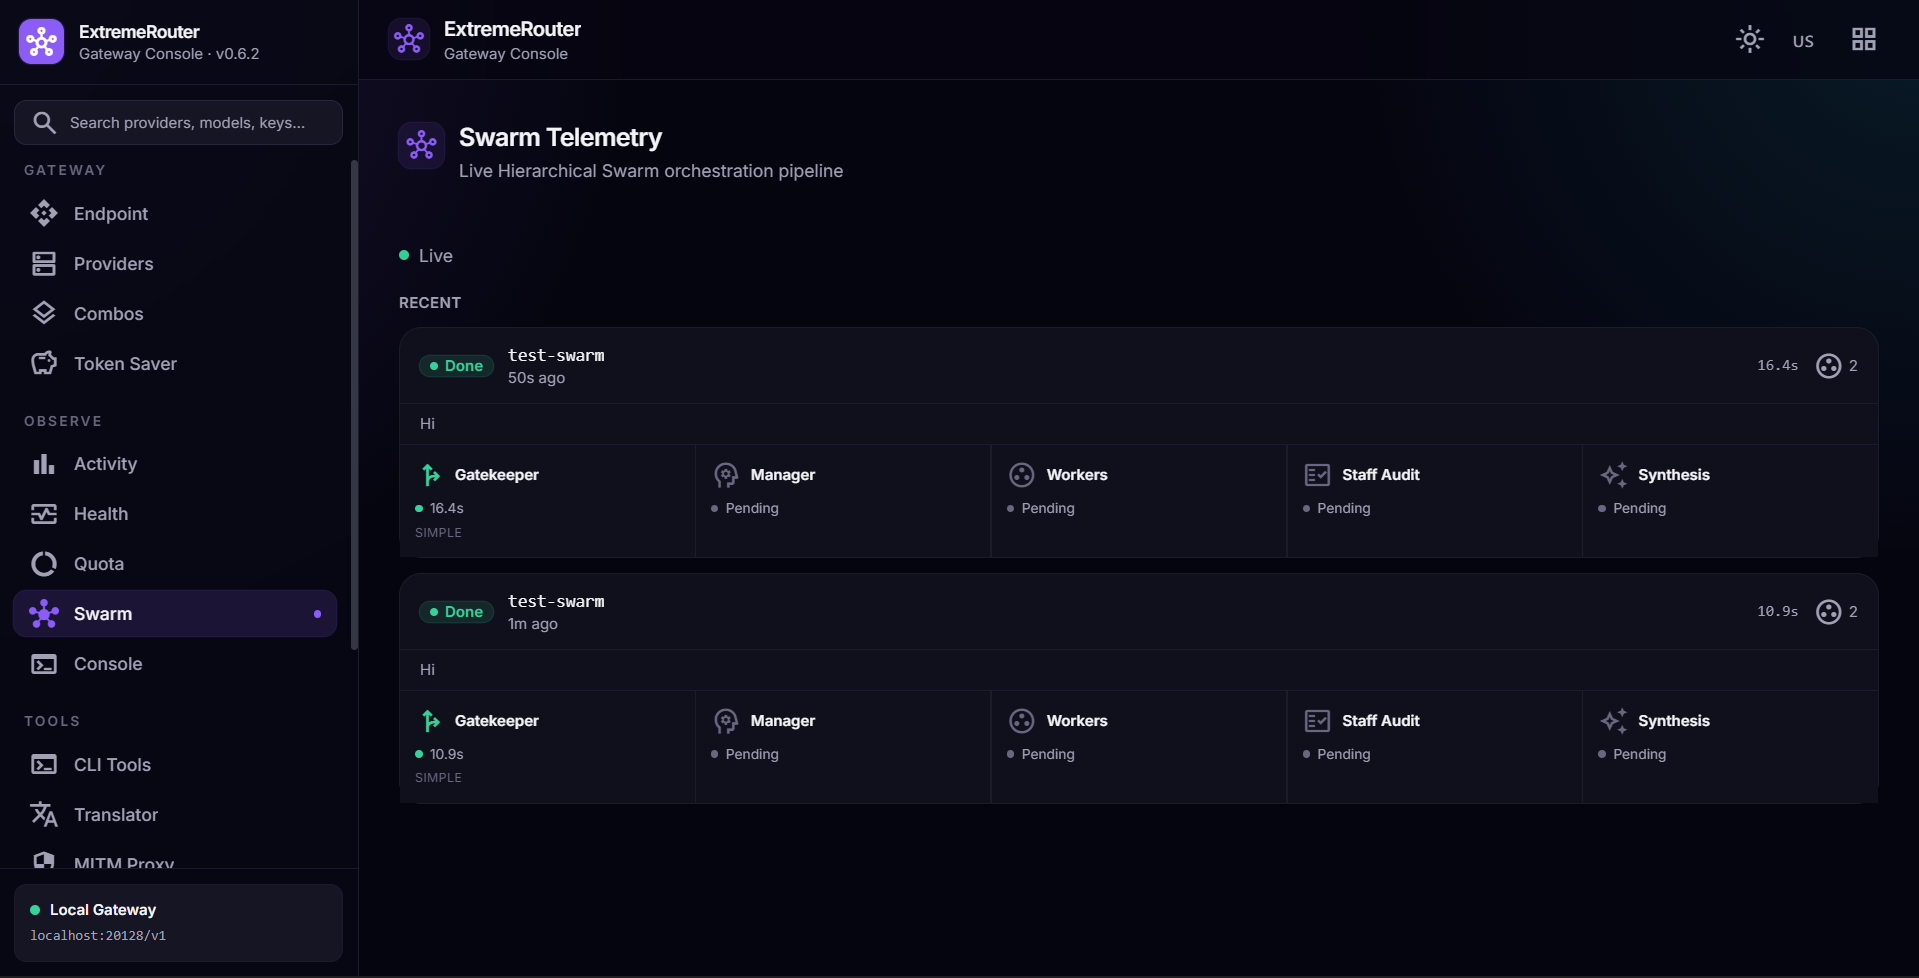Viewport: 1919px width, 978px height.
Task: Click Workers icon in the 50s ago run
Action: (x=1021, y=475)
